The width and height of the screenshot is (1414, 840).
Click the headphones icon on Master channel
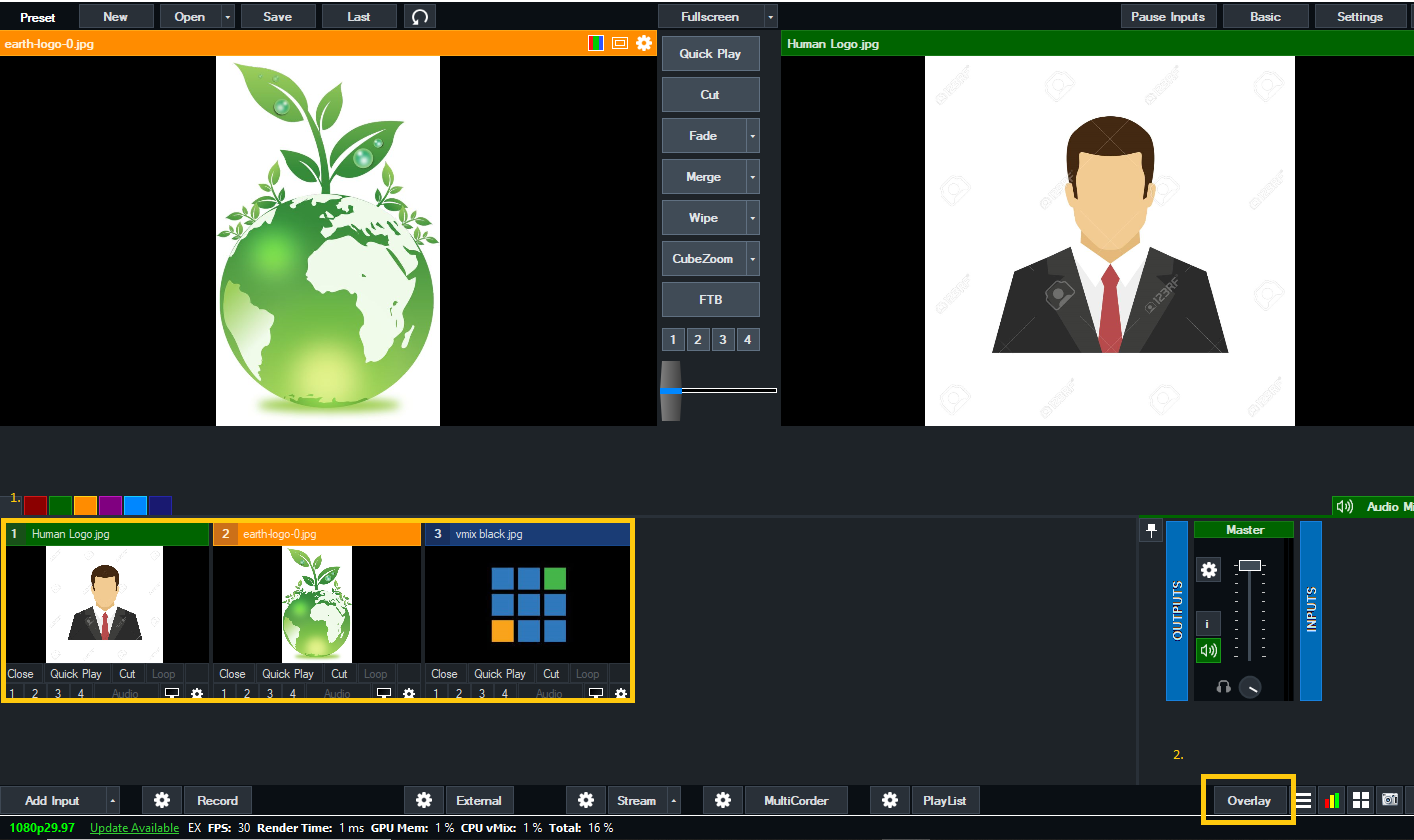(1222, 687)
